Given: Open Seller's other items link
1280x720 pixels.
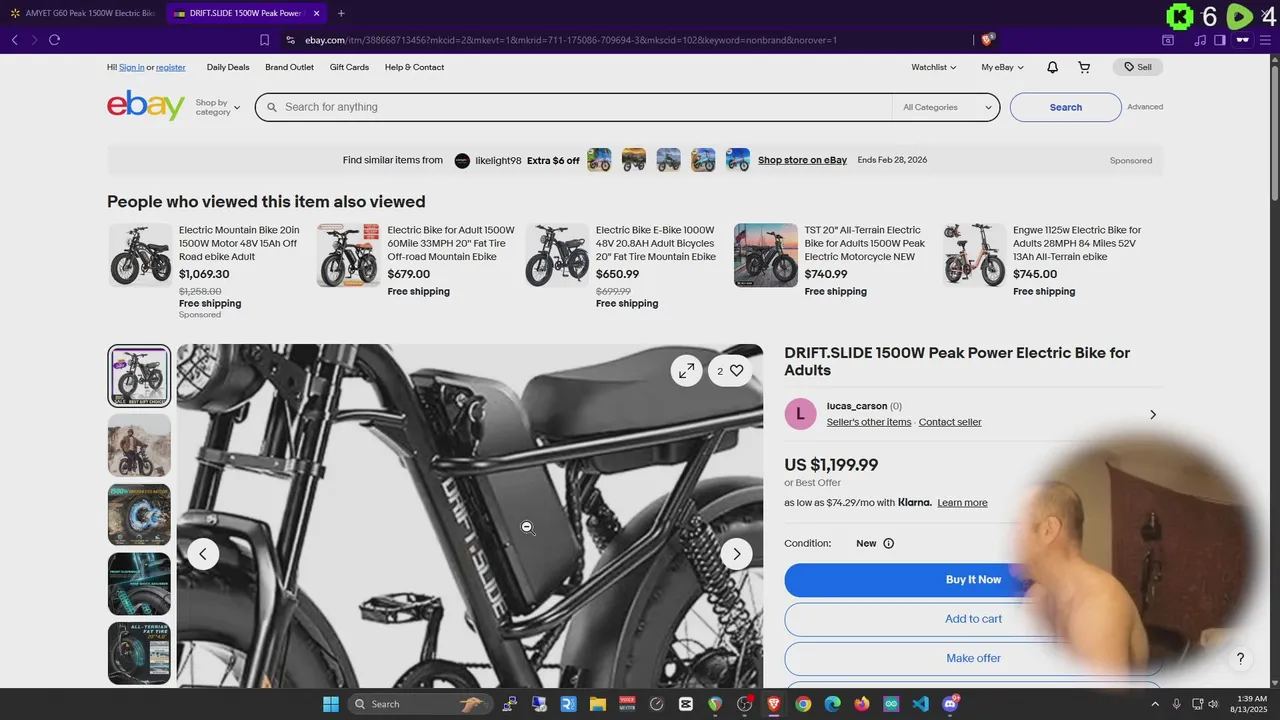Looking at the screenshot, I should 869,422.
